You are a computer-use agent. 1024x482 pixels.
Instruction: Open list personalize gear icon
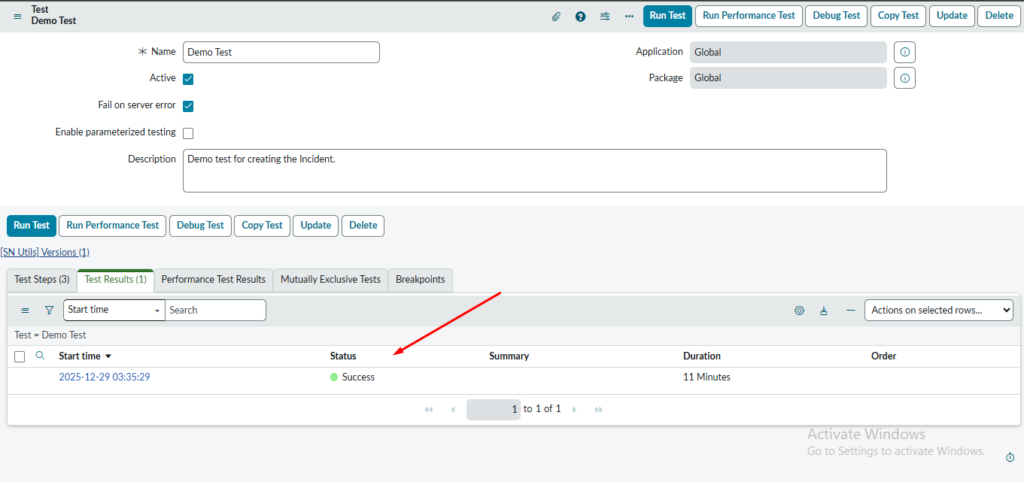tap(799, 311)
